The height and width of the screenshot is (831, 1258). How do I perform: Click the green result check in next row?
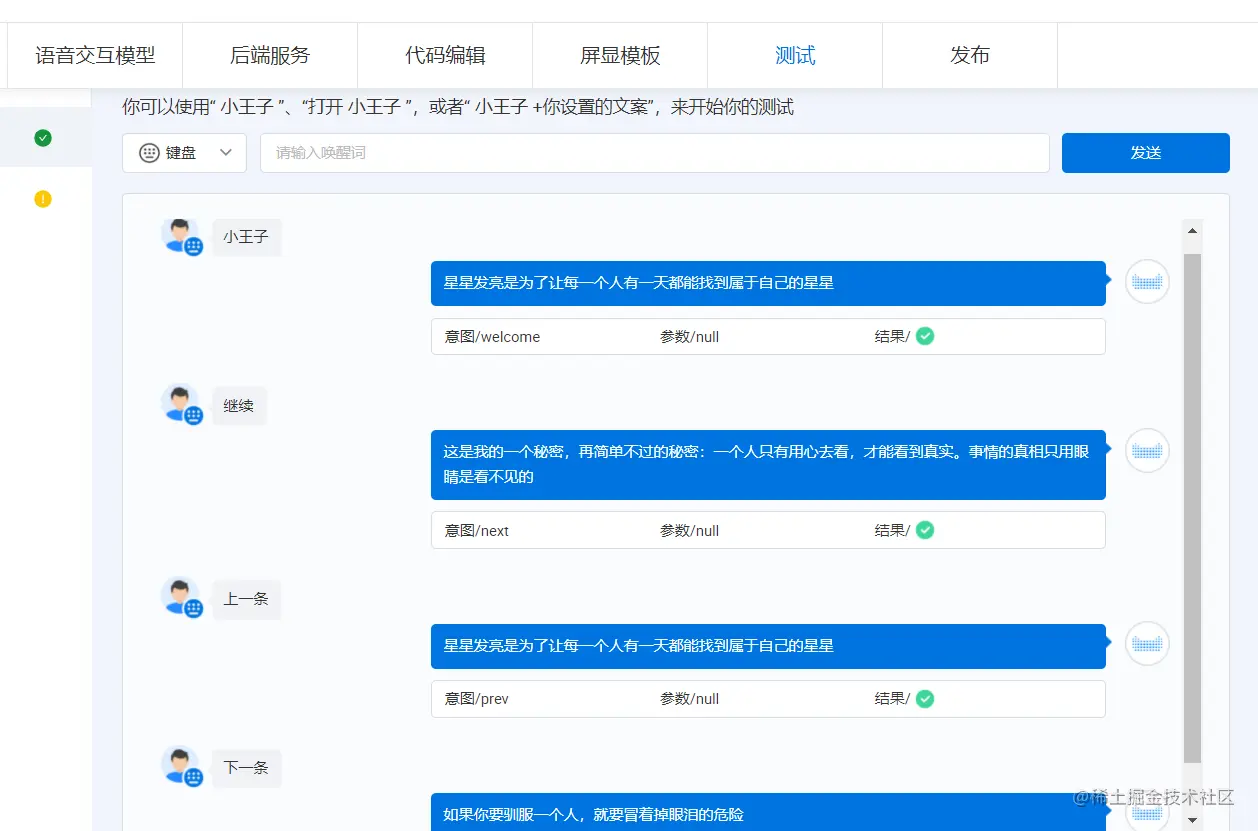925,530
